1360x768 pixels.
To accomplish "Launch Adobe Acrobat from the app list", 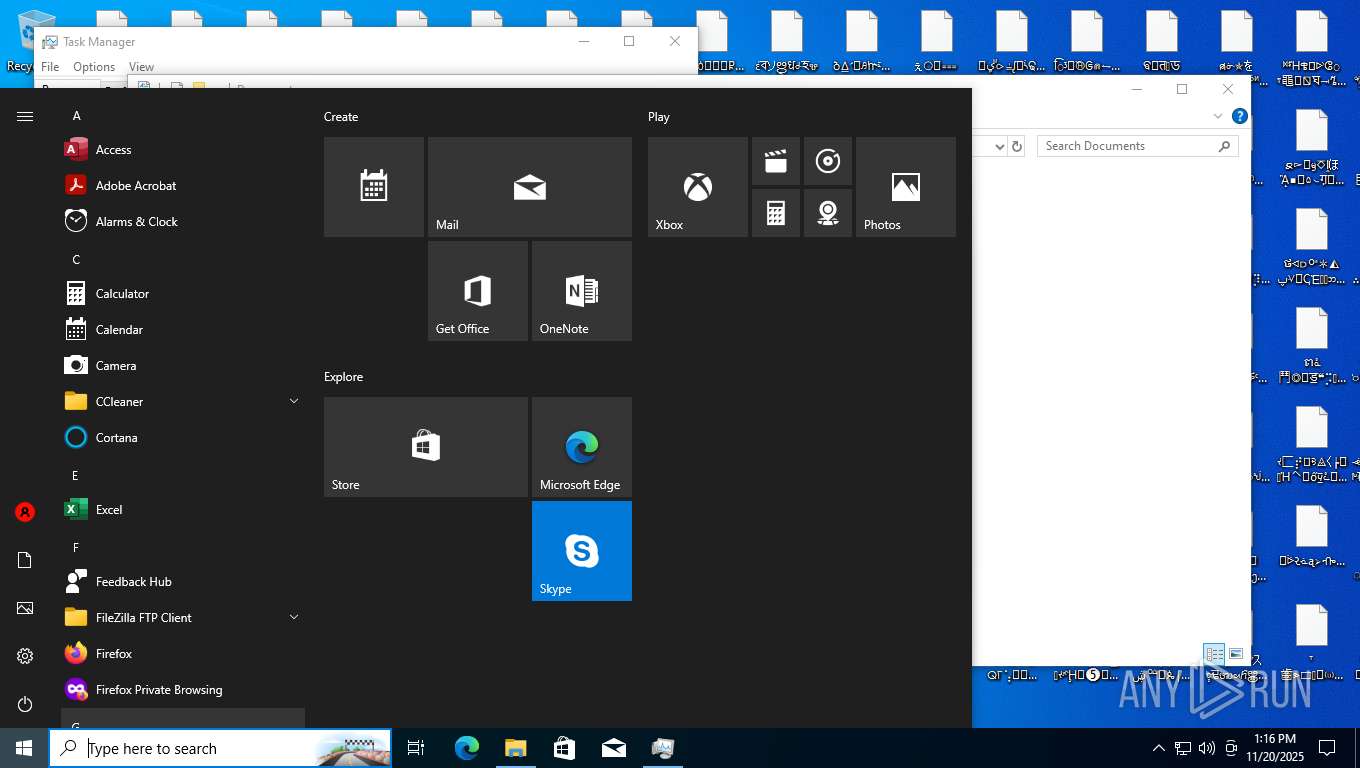I will click(183, 186).
